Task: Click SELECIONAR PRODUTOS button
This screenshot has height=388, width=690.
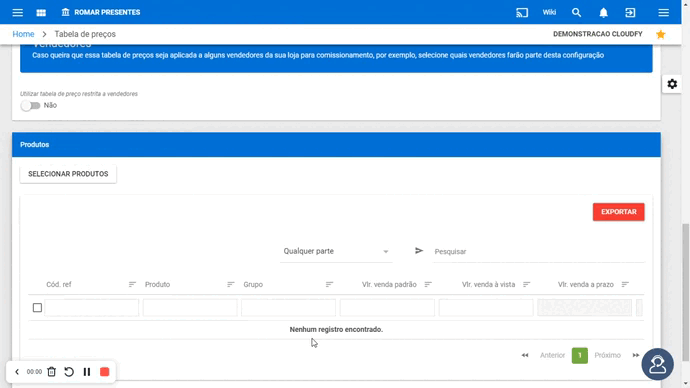Action: [68, 174]
